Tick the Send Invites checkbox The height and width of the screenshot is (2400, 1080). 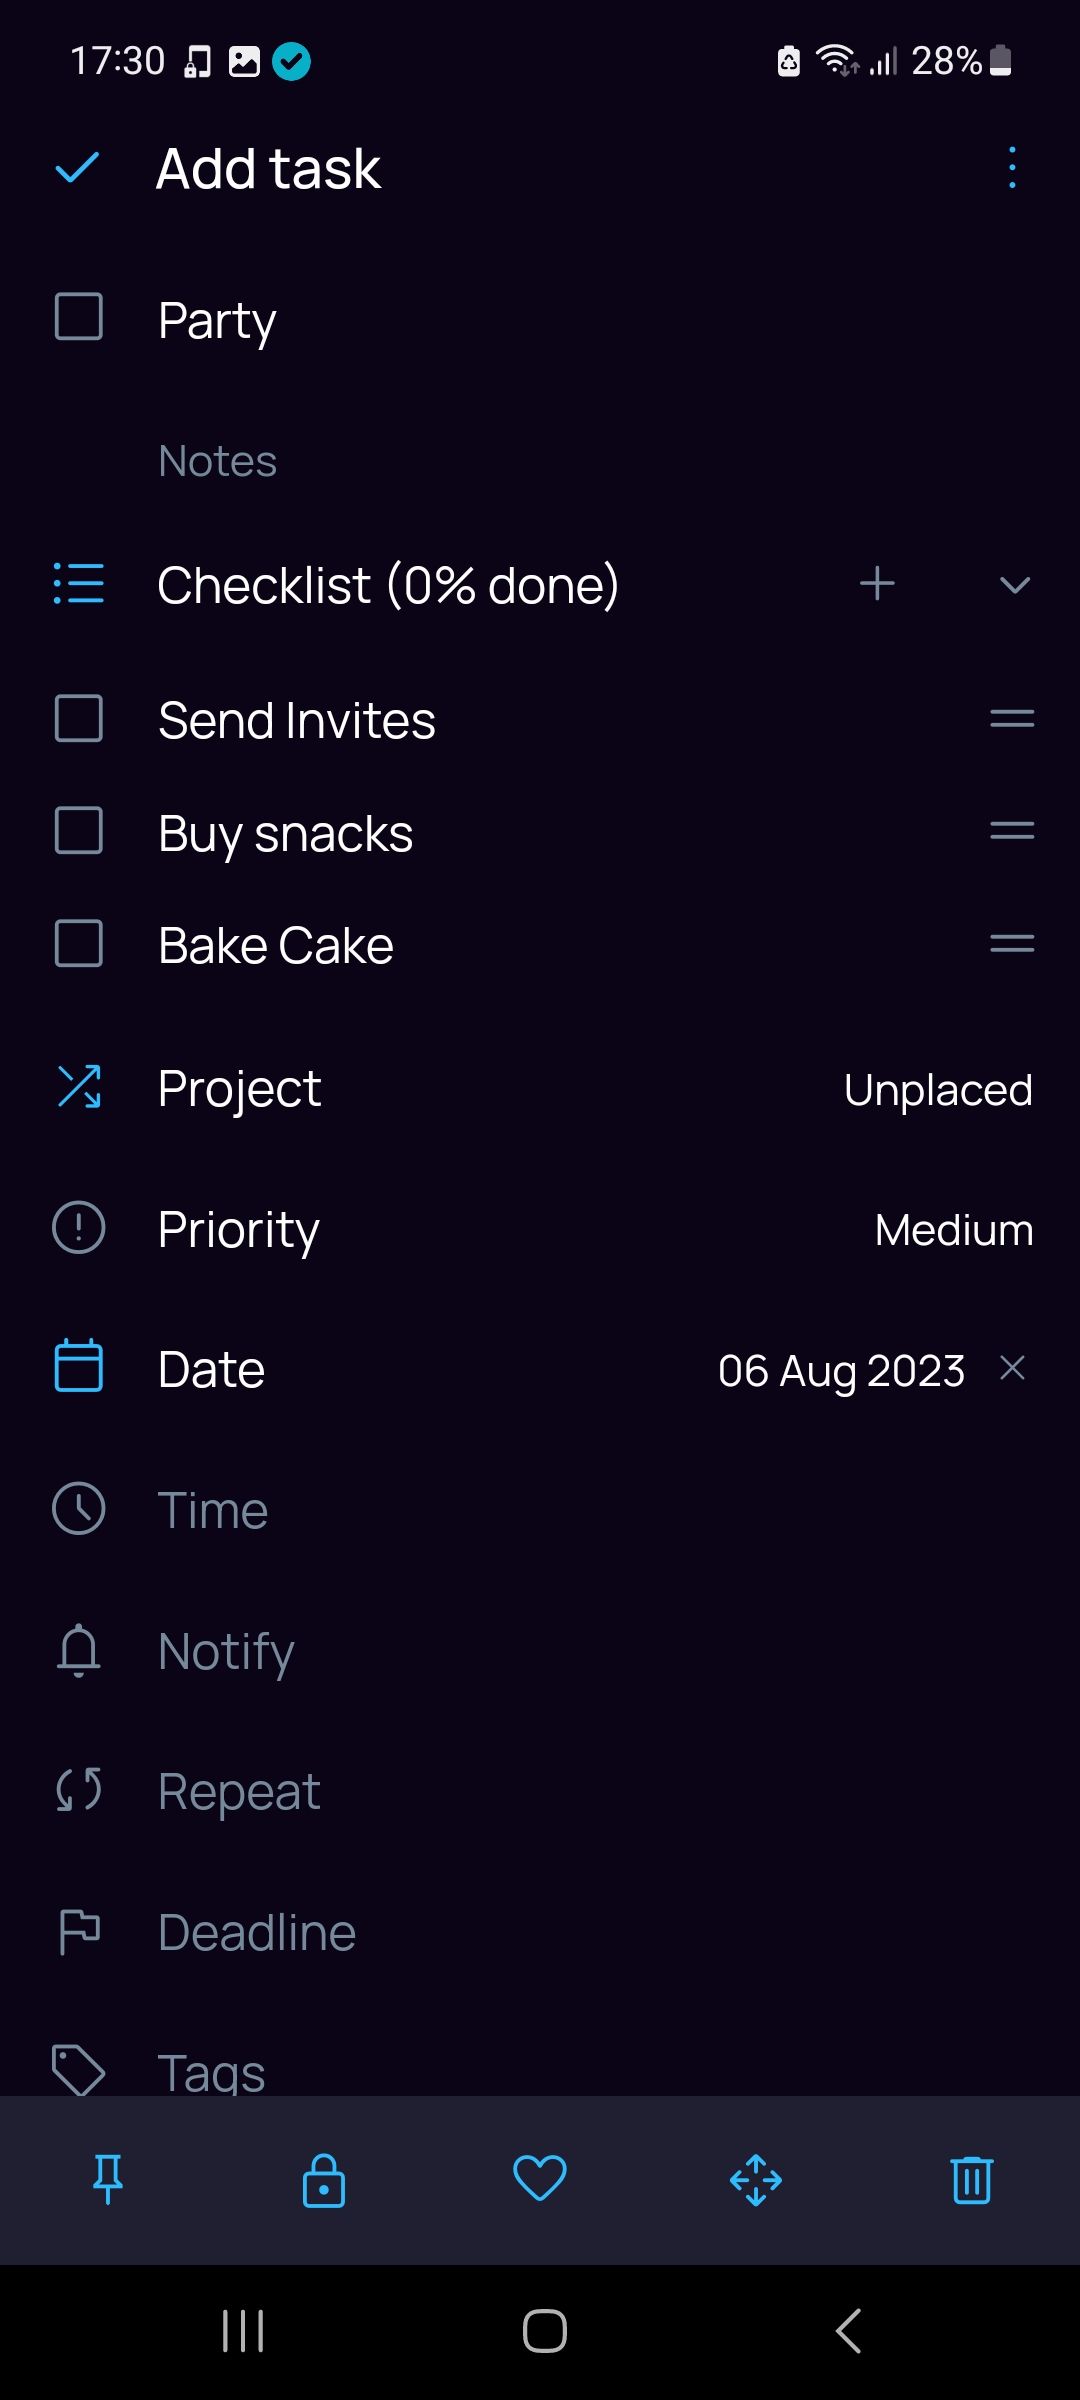point(79,719)
